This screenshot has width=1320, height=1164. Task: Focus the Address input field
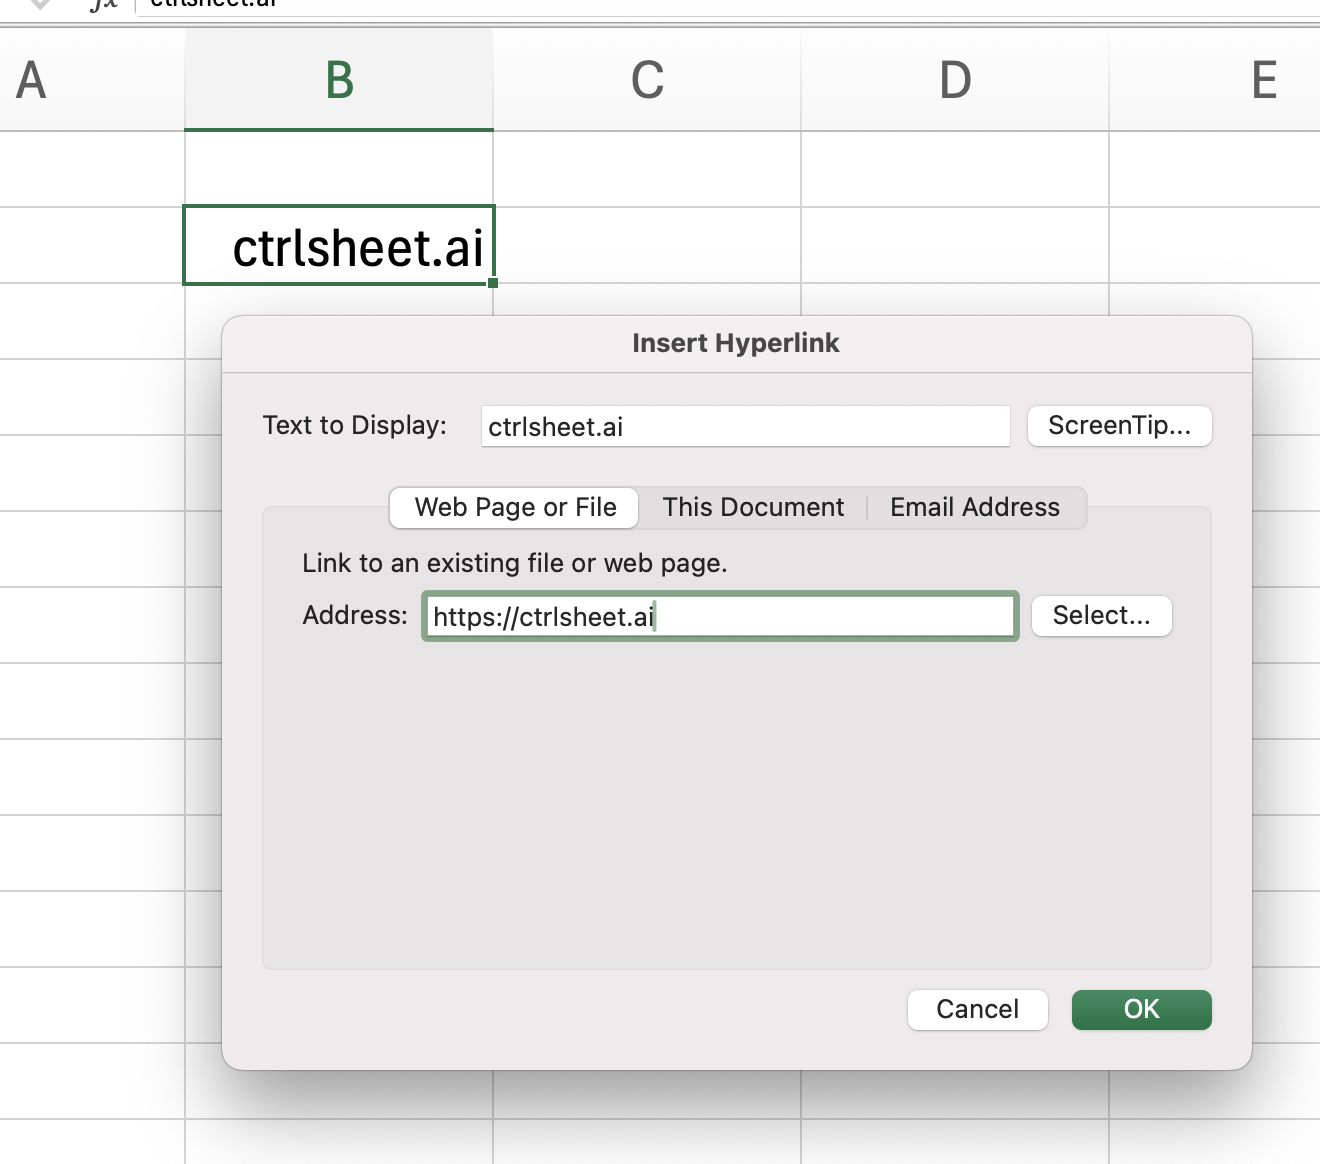(x=720, y=616)
